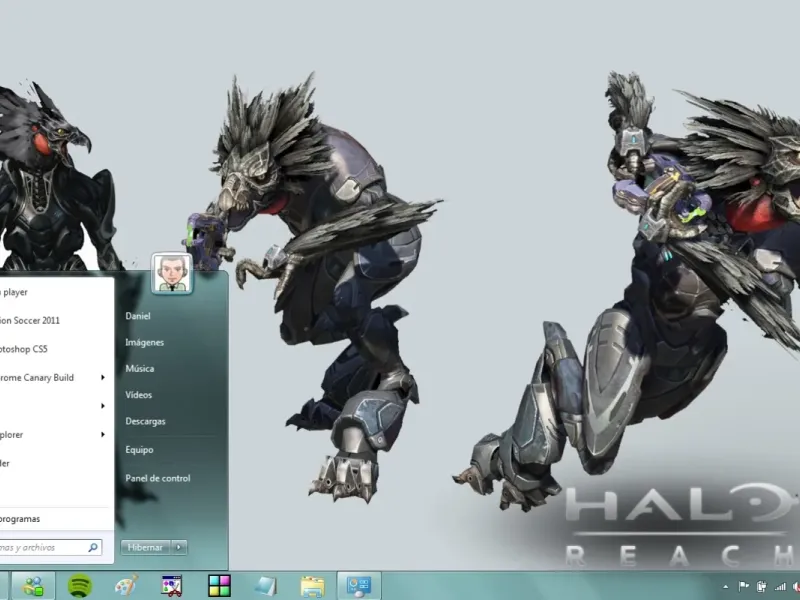Click the Hibernar button

145,547
